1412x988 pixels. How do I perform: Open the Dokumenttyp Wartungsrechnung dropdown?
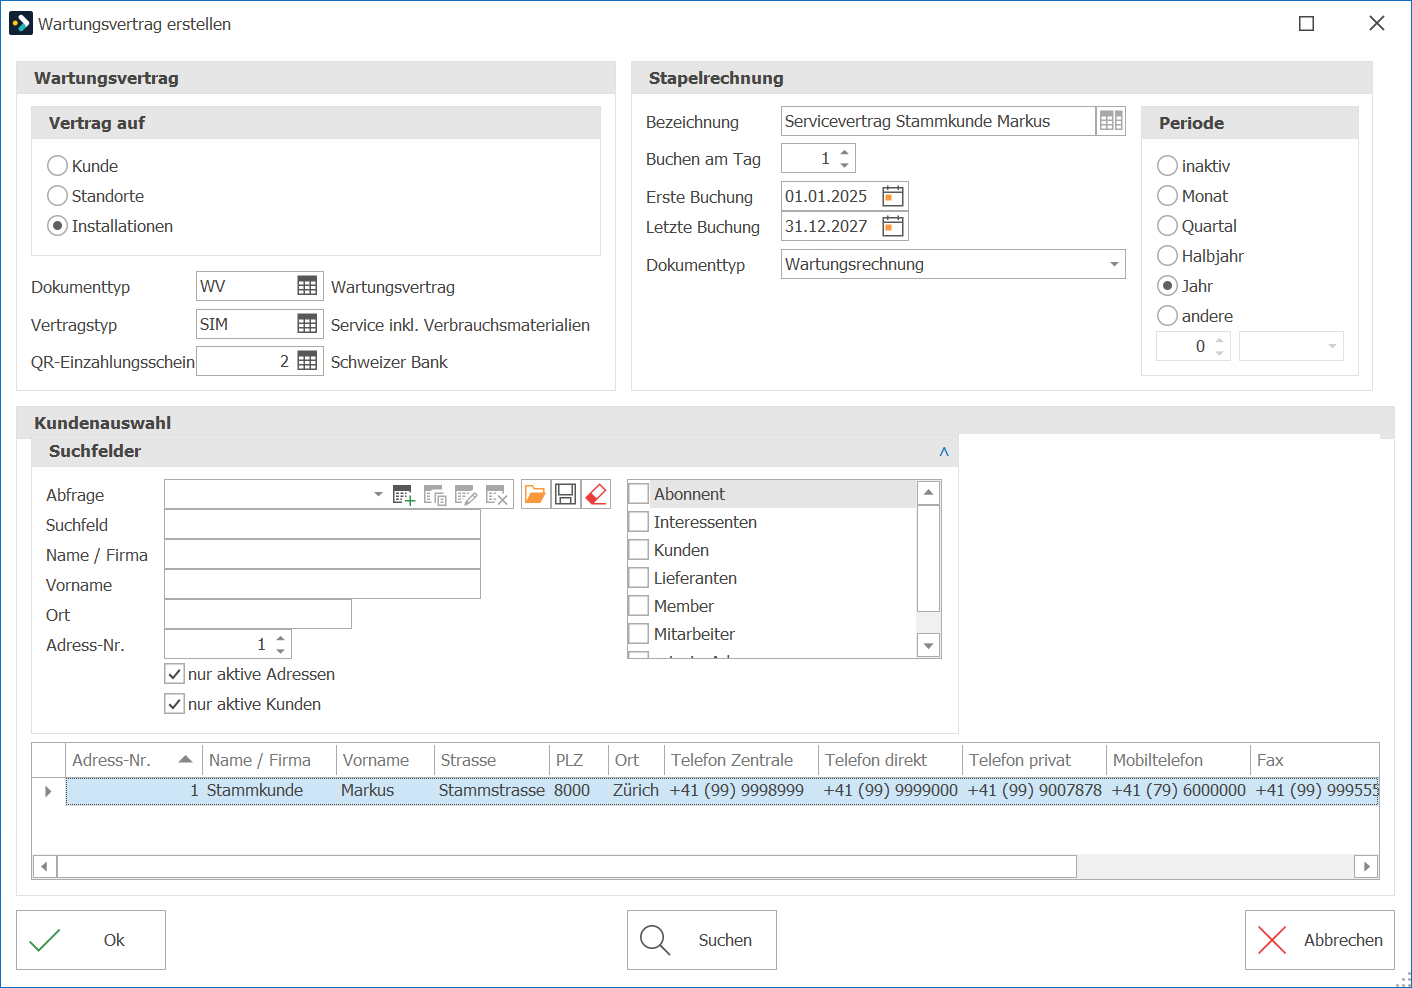pos(1114,264)
